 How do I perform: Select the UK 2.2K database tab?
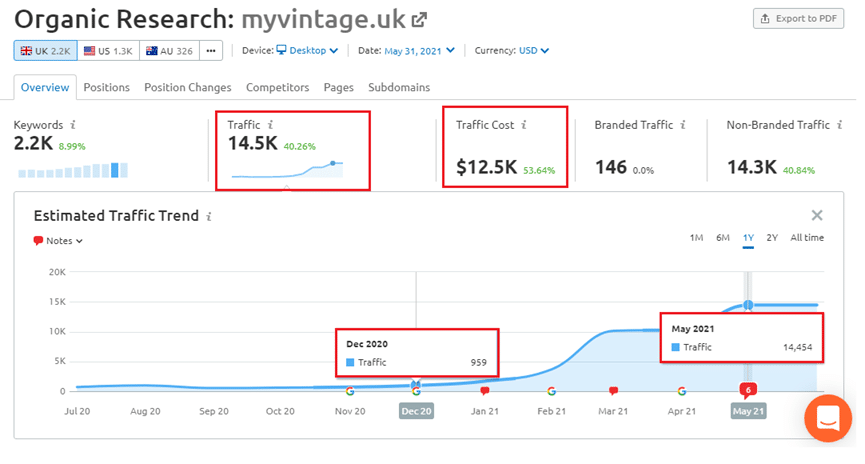click(x=46, y=51)
